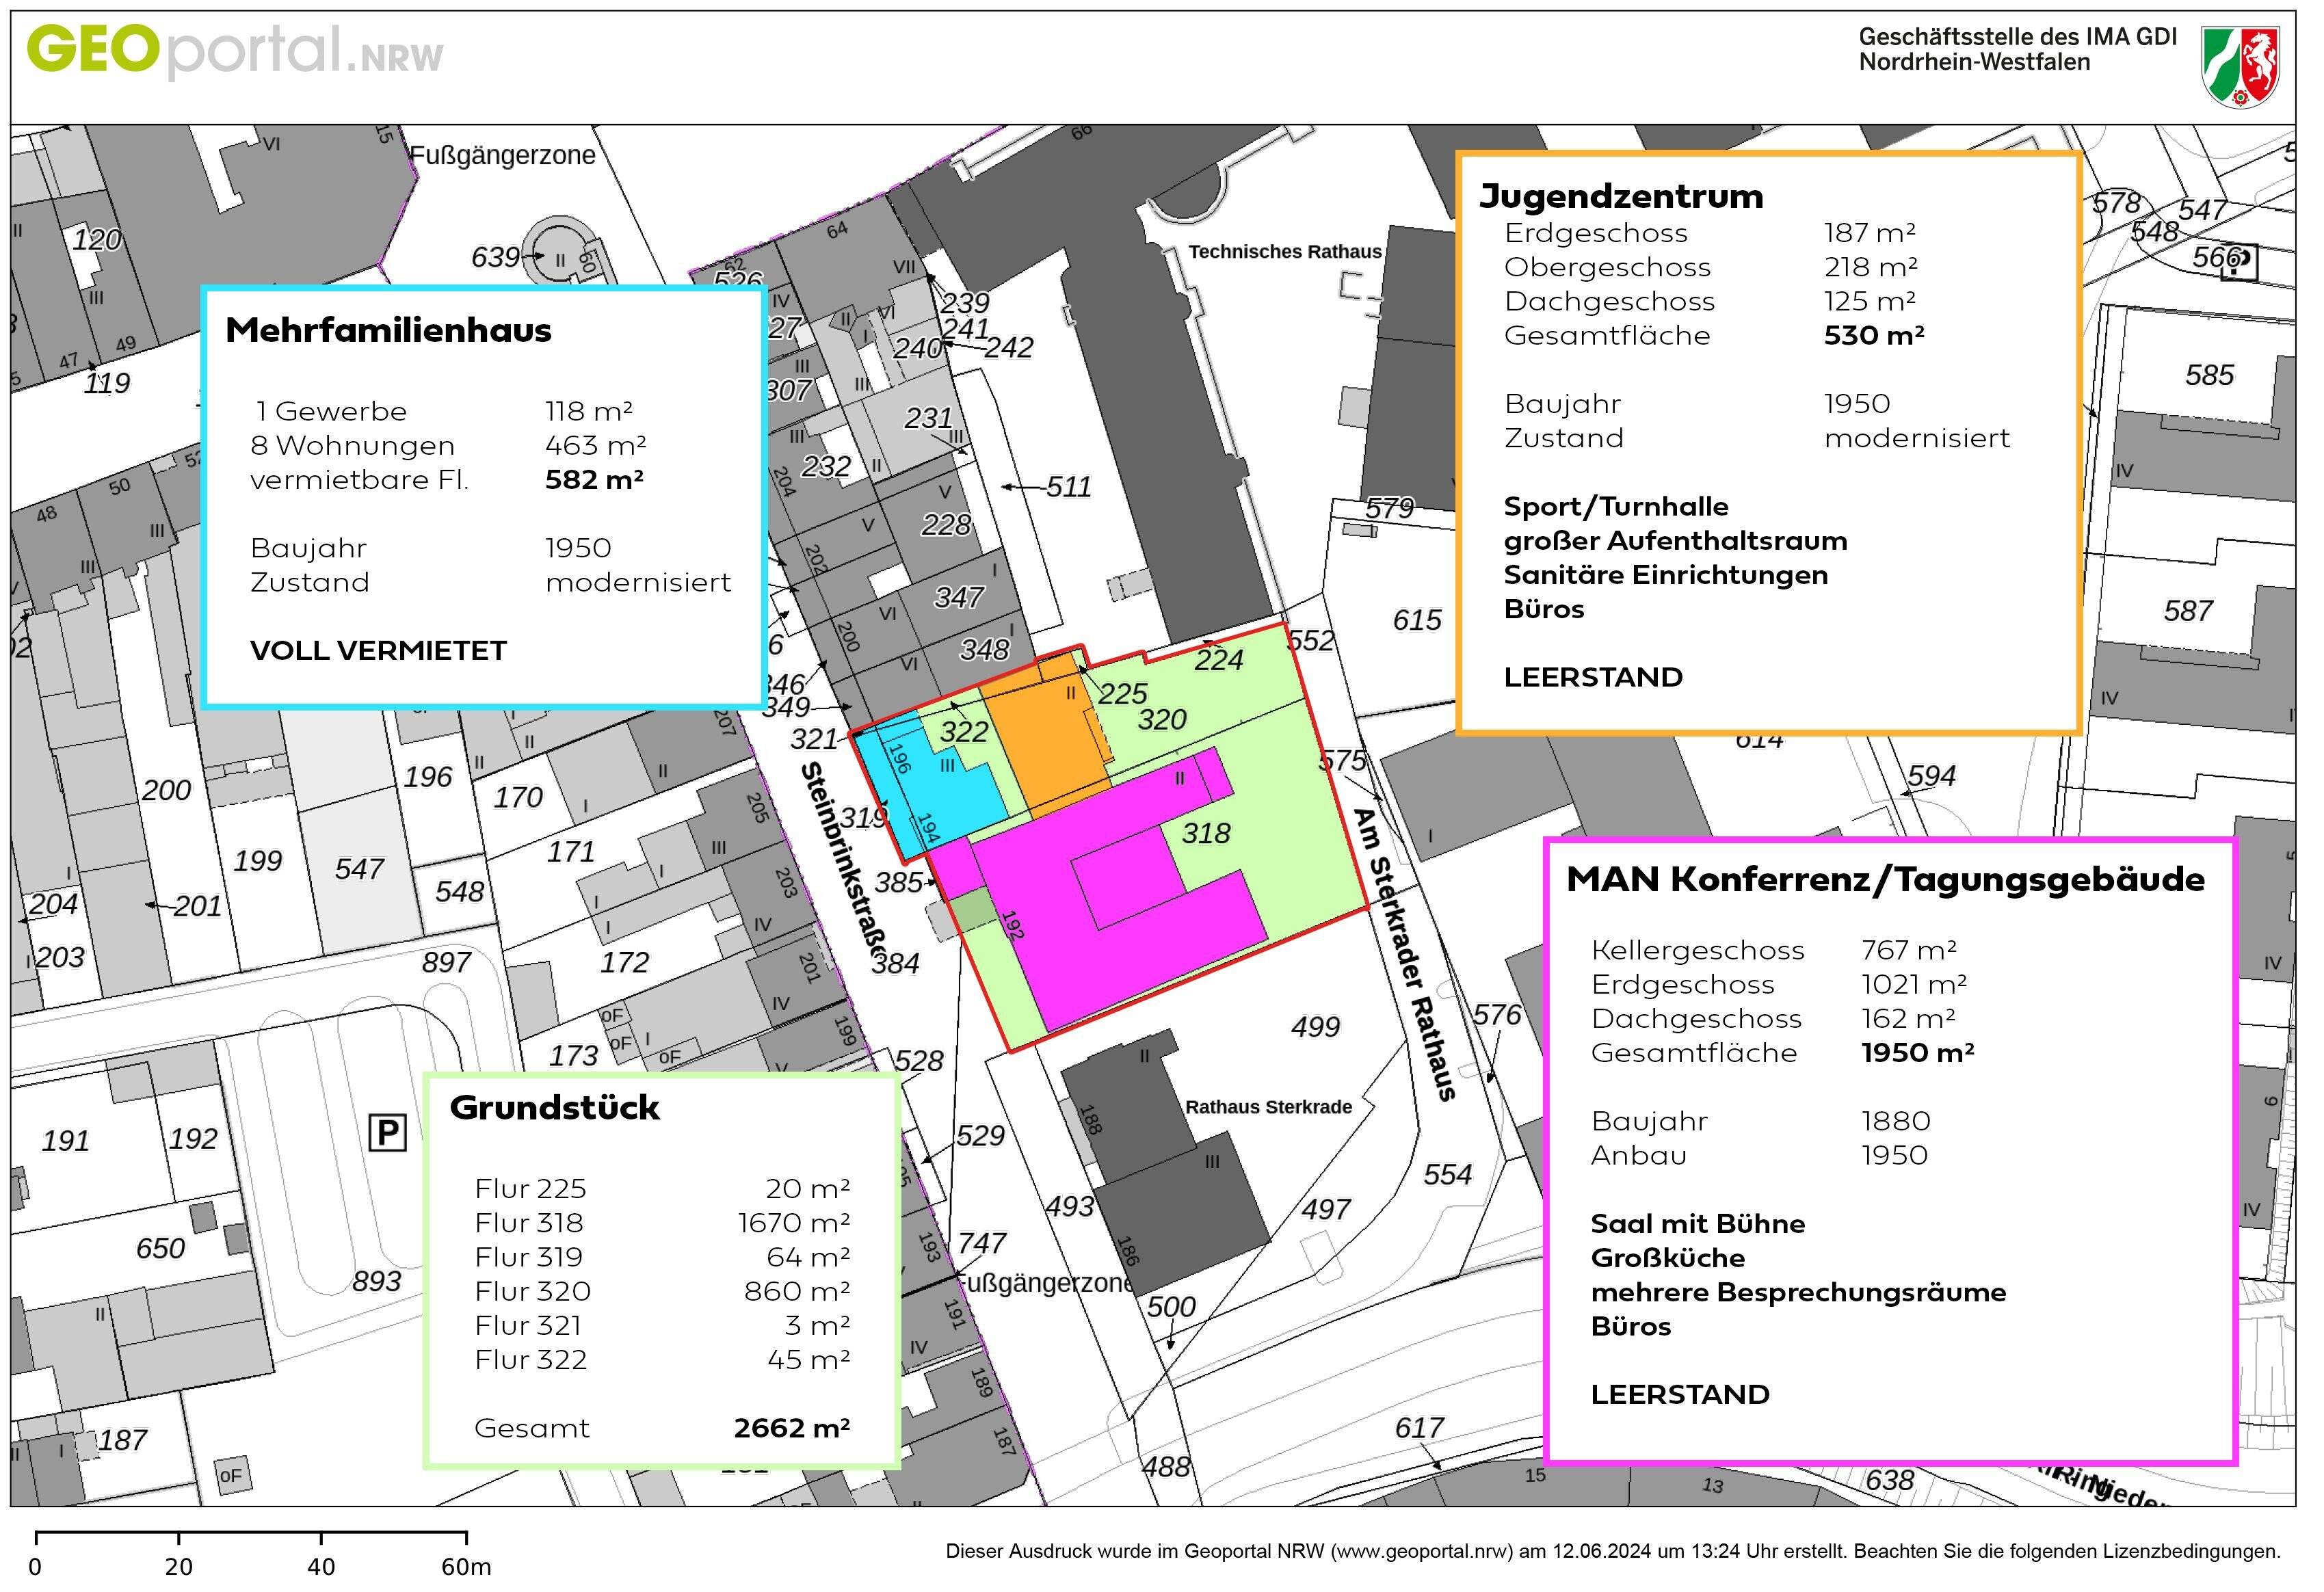The width and height of the screenshot is (2324, 1592).
Task: Click the Mehrfamilienhaus heading
Action: [x=388, y=330]
